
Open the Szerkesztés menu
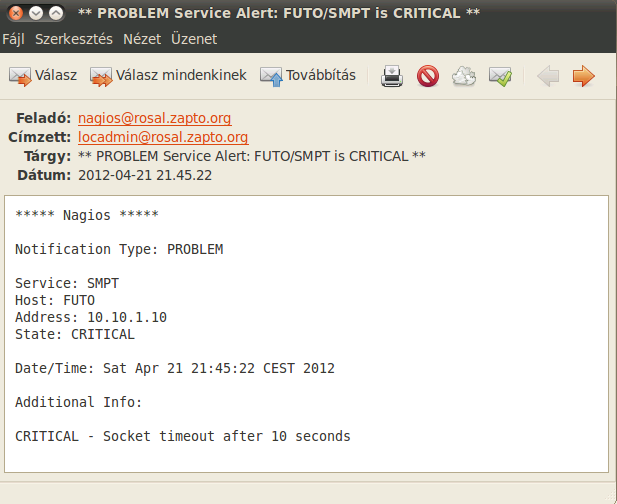pyautogui.click(x=74, y=39)
